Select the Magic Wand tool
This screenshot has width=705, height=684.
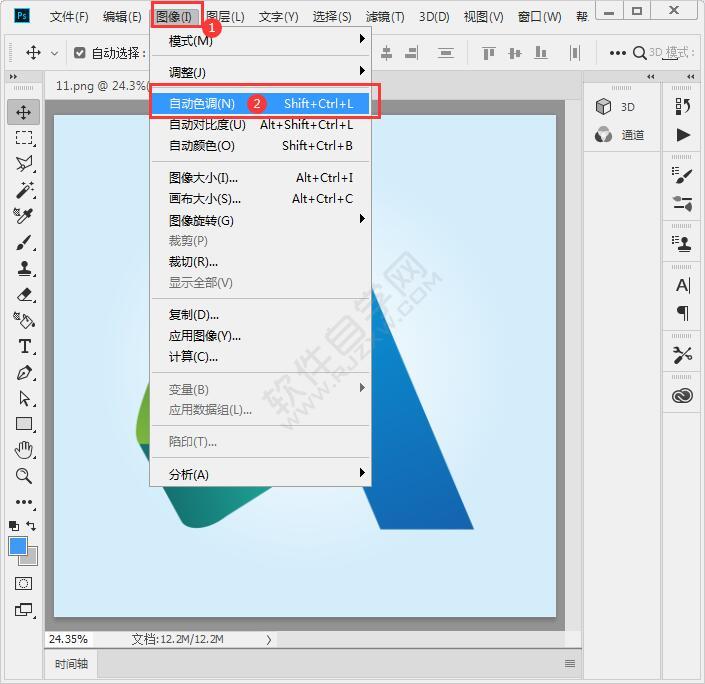point(24,190)
